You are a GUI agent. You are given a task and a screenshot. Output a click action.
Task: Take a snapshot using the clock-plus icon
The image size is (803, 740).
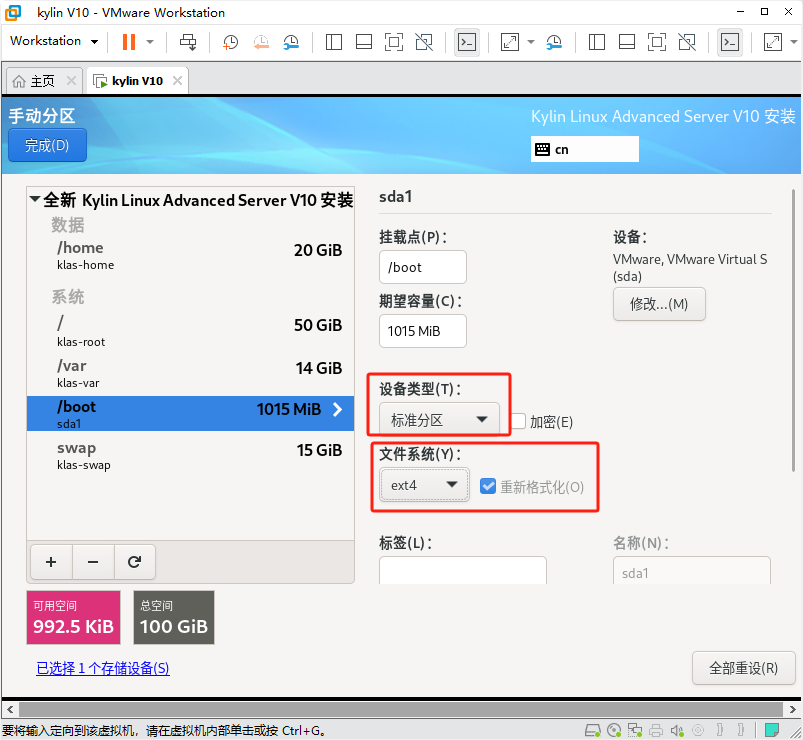(230, 42)
